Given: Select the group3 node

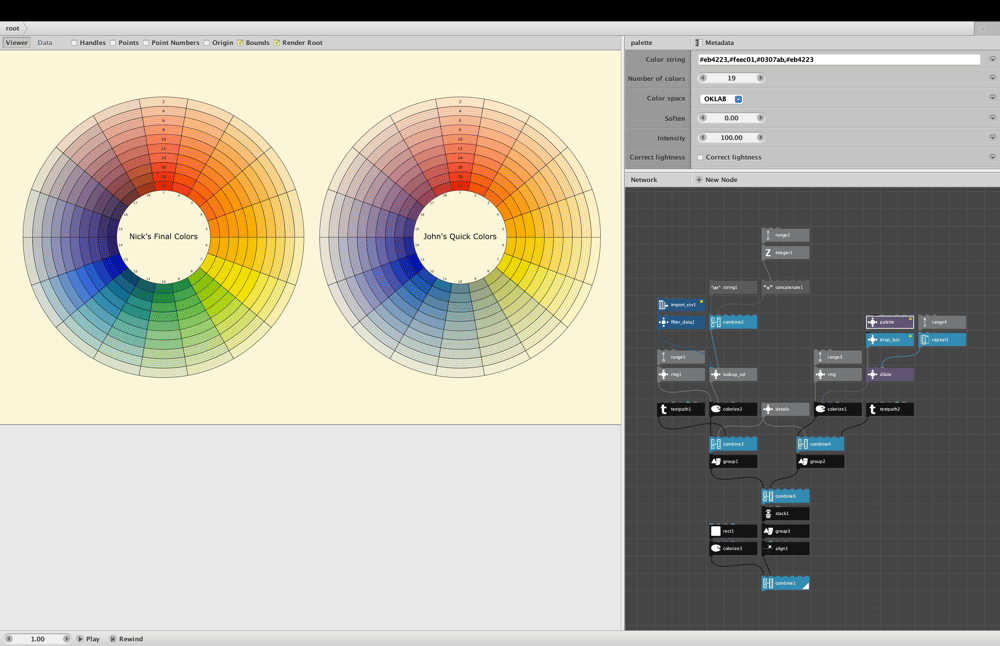Looking at the screenshot, I should pos(786,531).
